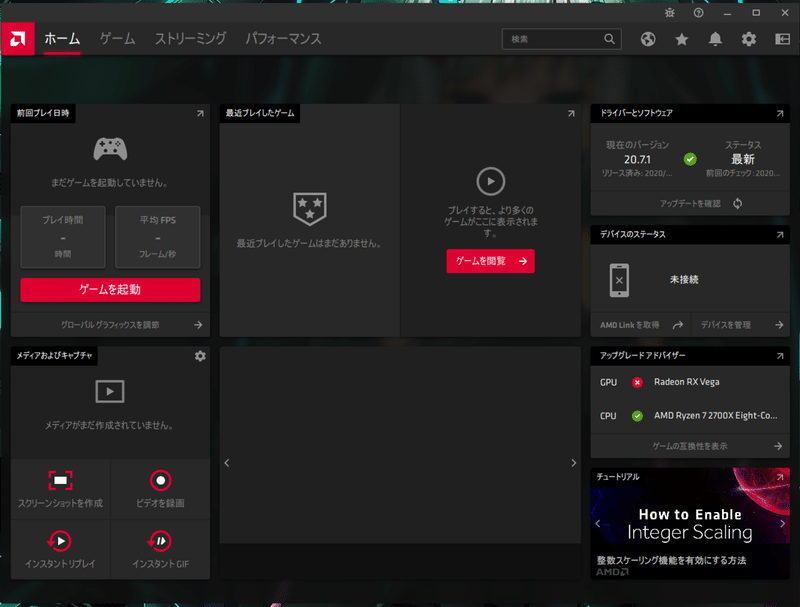
Task: Click the bug report icon in titlebar
Action: [670, 12]
